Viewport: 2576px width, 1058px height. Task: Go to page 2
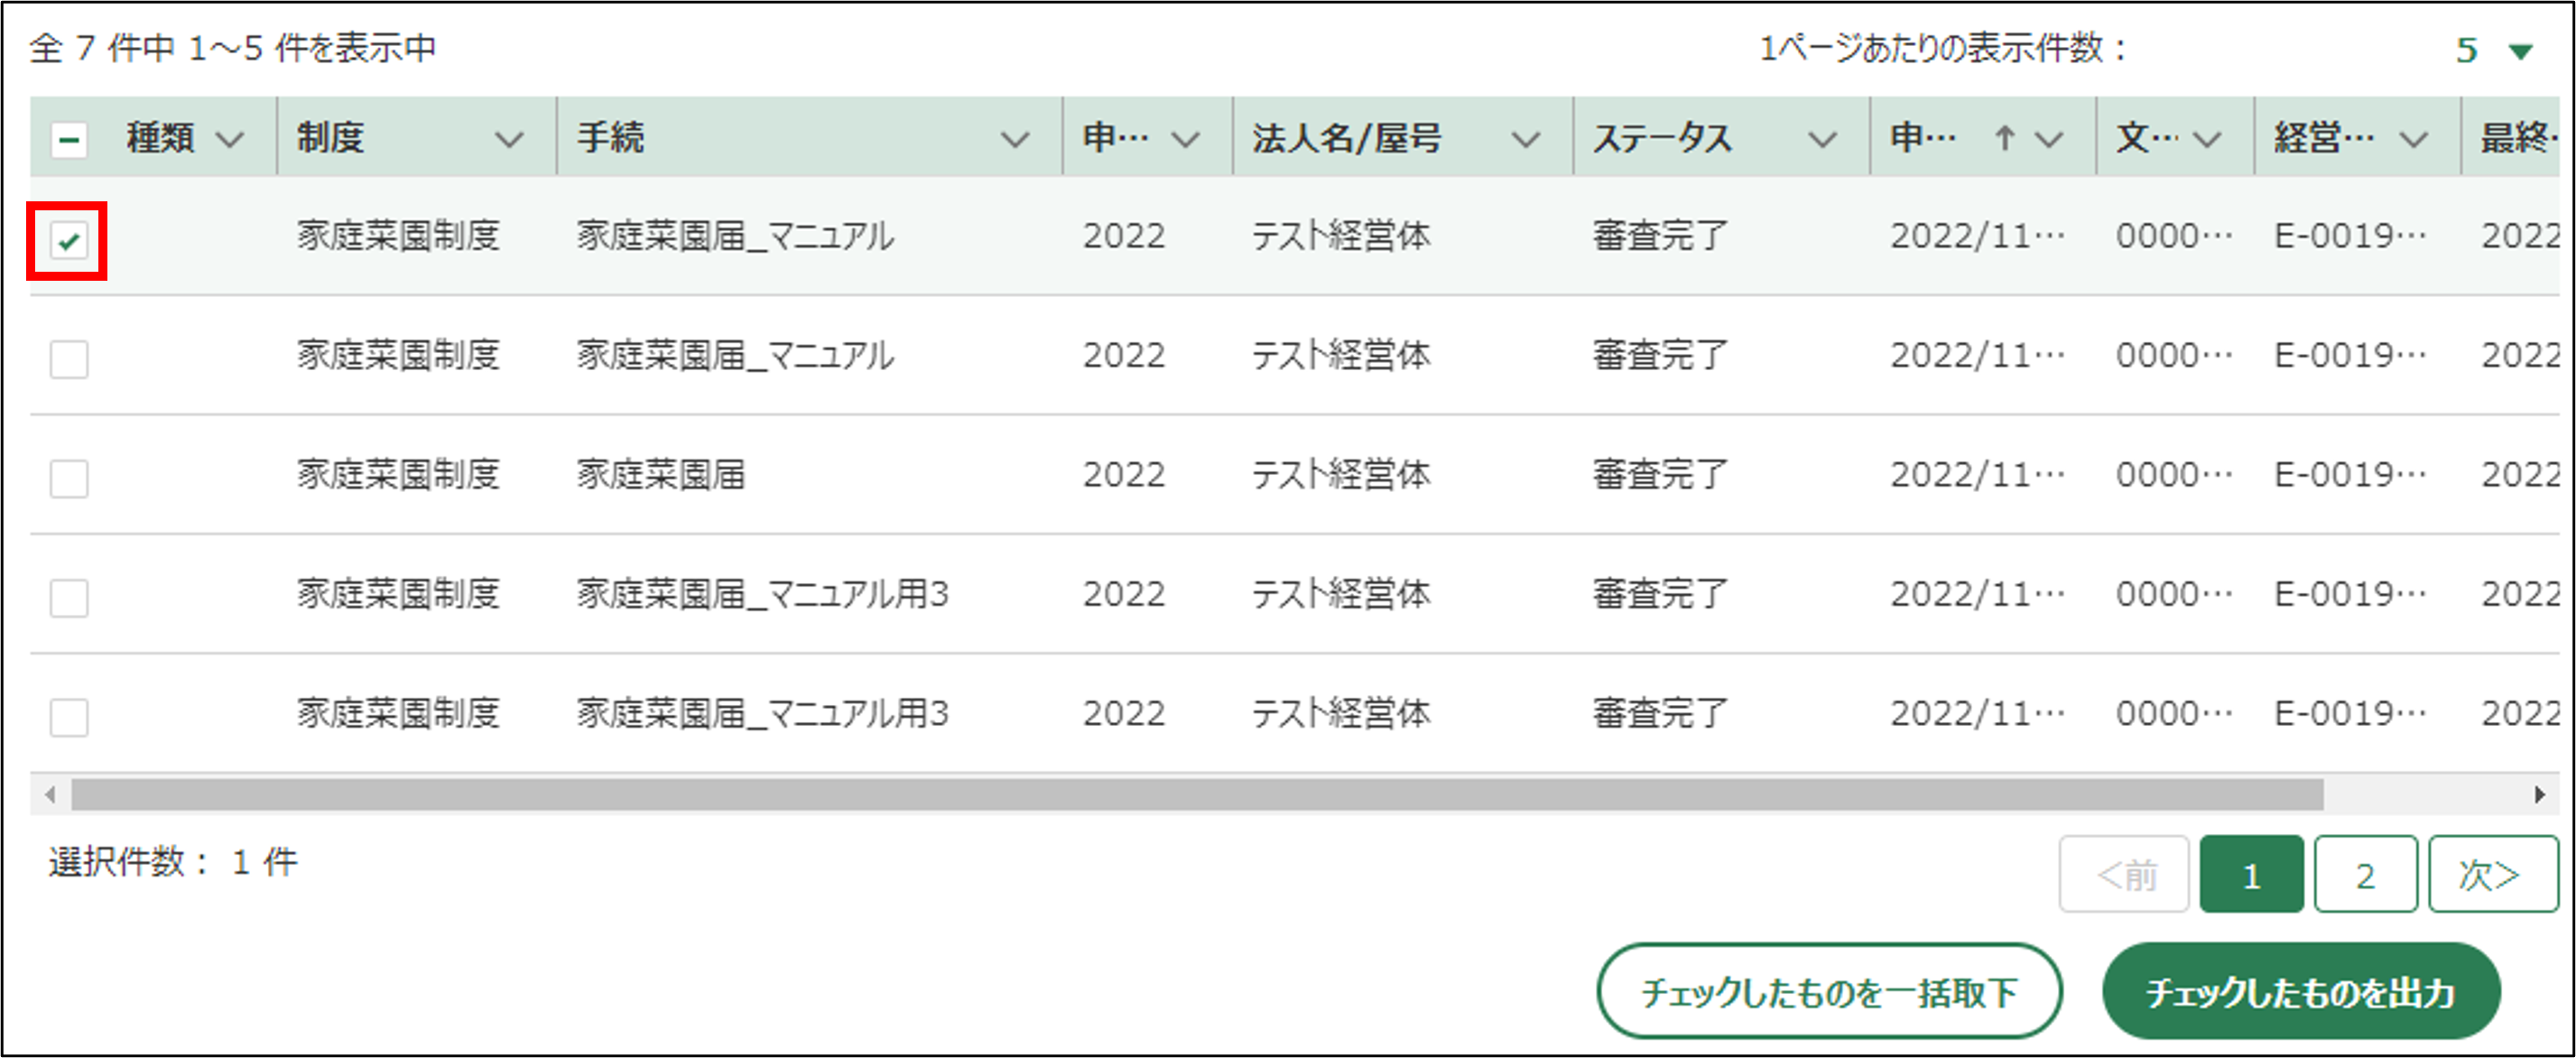point(2365,875)
